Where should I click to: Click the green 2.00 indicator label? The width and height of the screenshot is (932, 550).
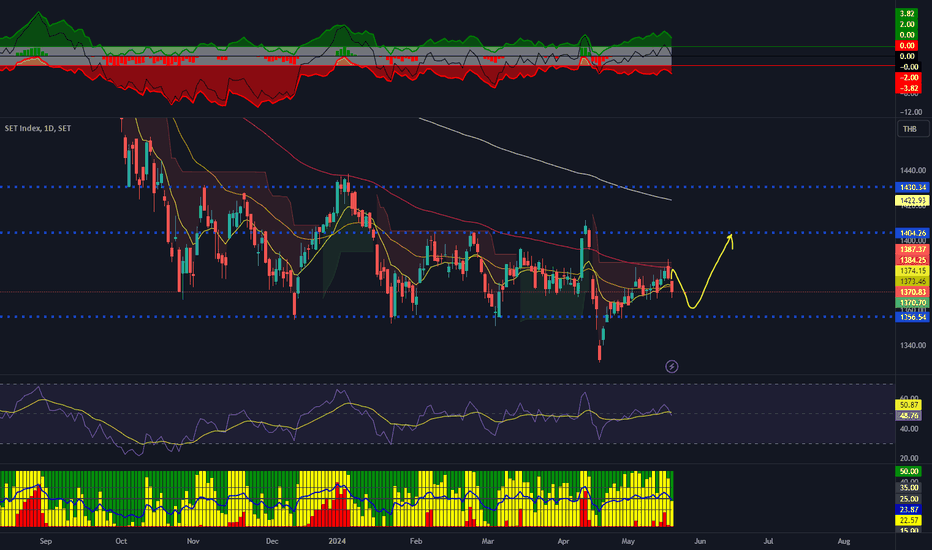click(907, 24)
